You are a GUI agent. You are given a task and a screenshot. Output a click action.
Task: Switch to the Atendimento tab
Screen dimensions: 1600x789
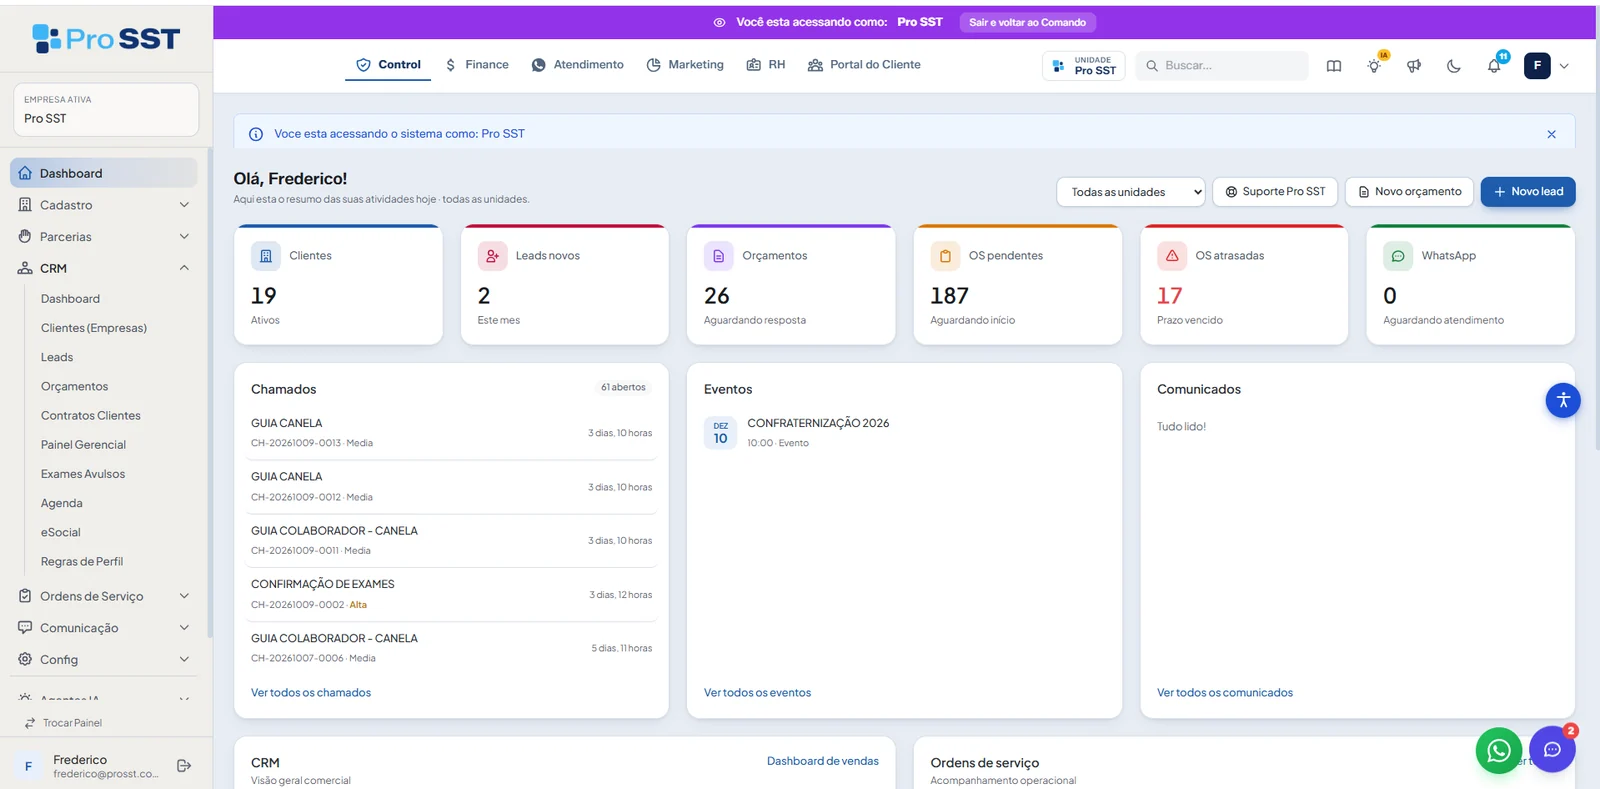(x=577, y=65)
